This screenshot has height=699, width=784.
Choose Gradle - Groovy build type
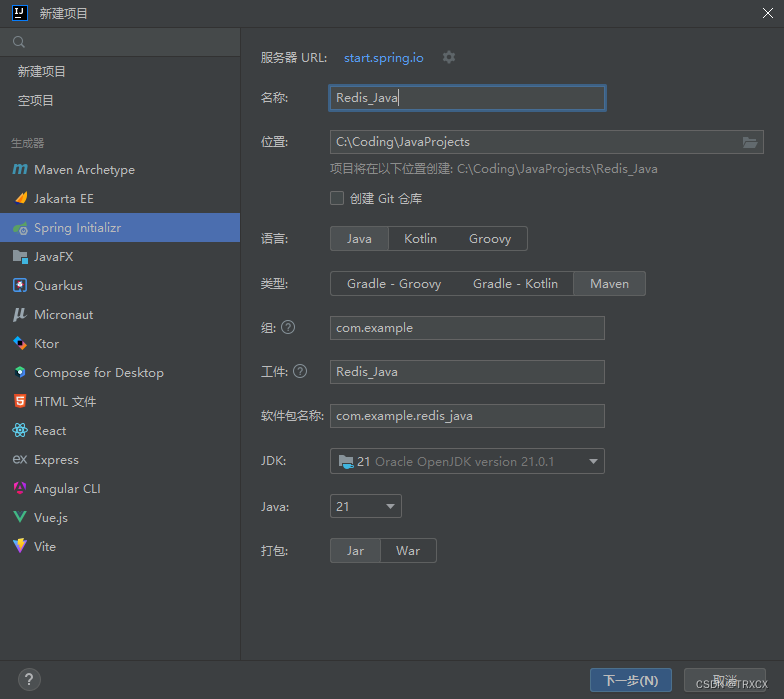[394, 284]
